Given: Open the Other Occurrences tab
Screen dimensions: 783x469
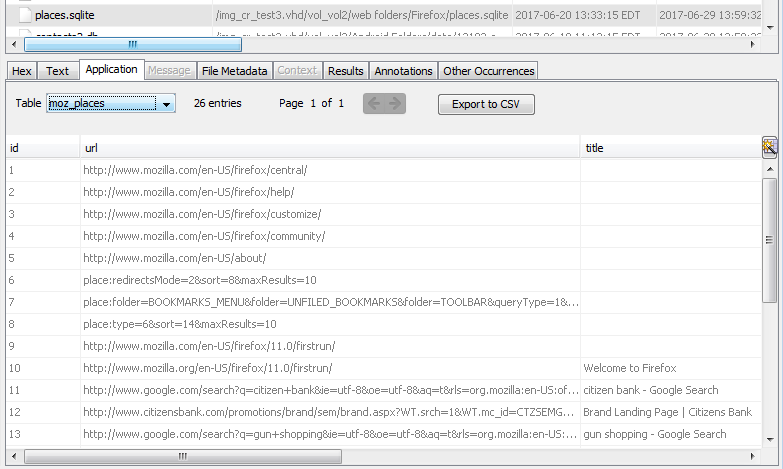Looking at the screenshot, I should [488, 71].
